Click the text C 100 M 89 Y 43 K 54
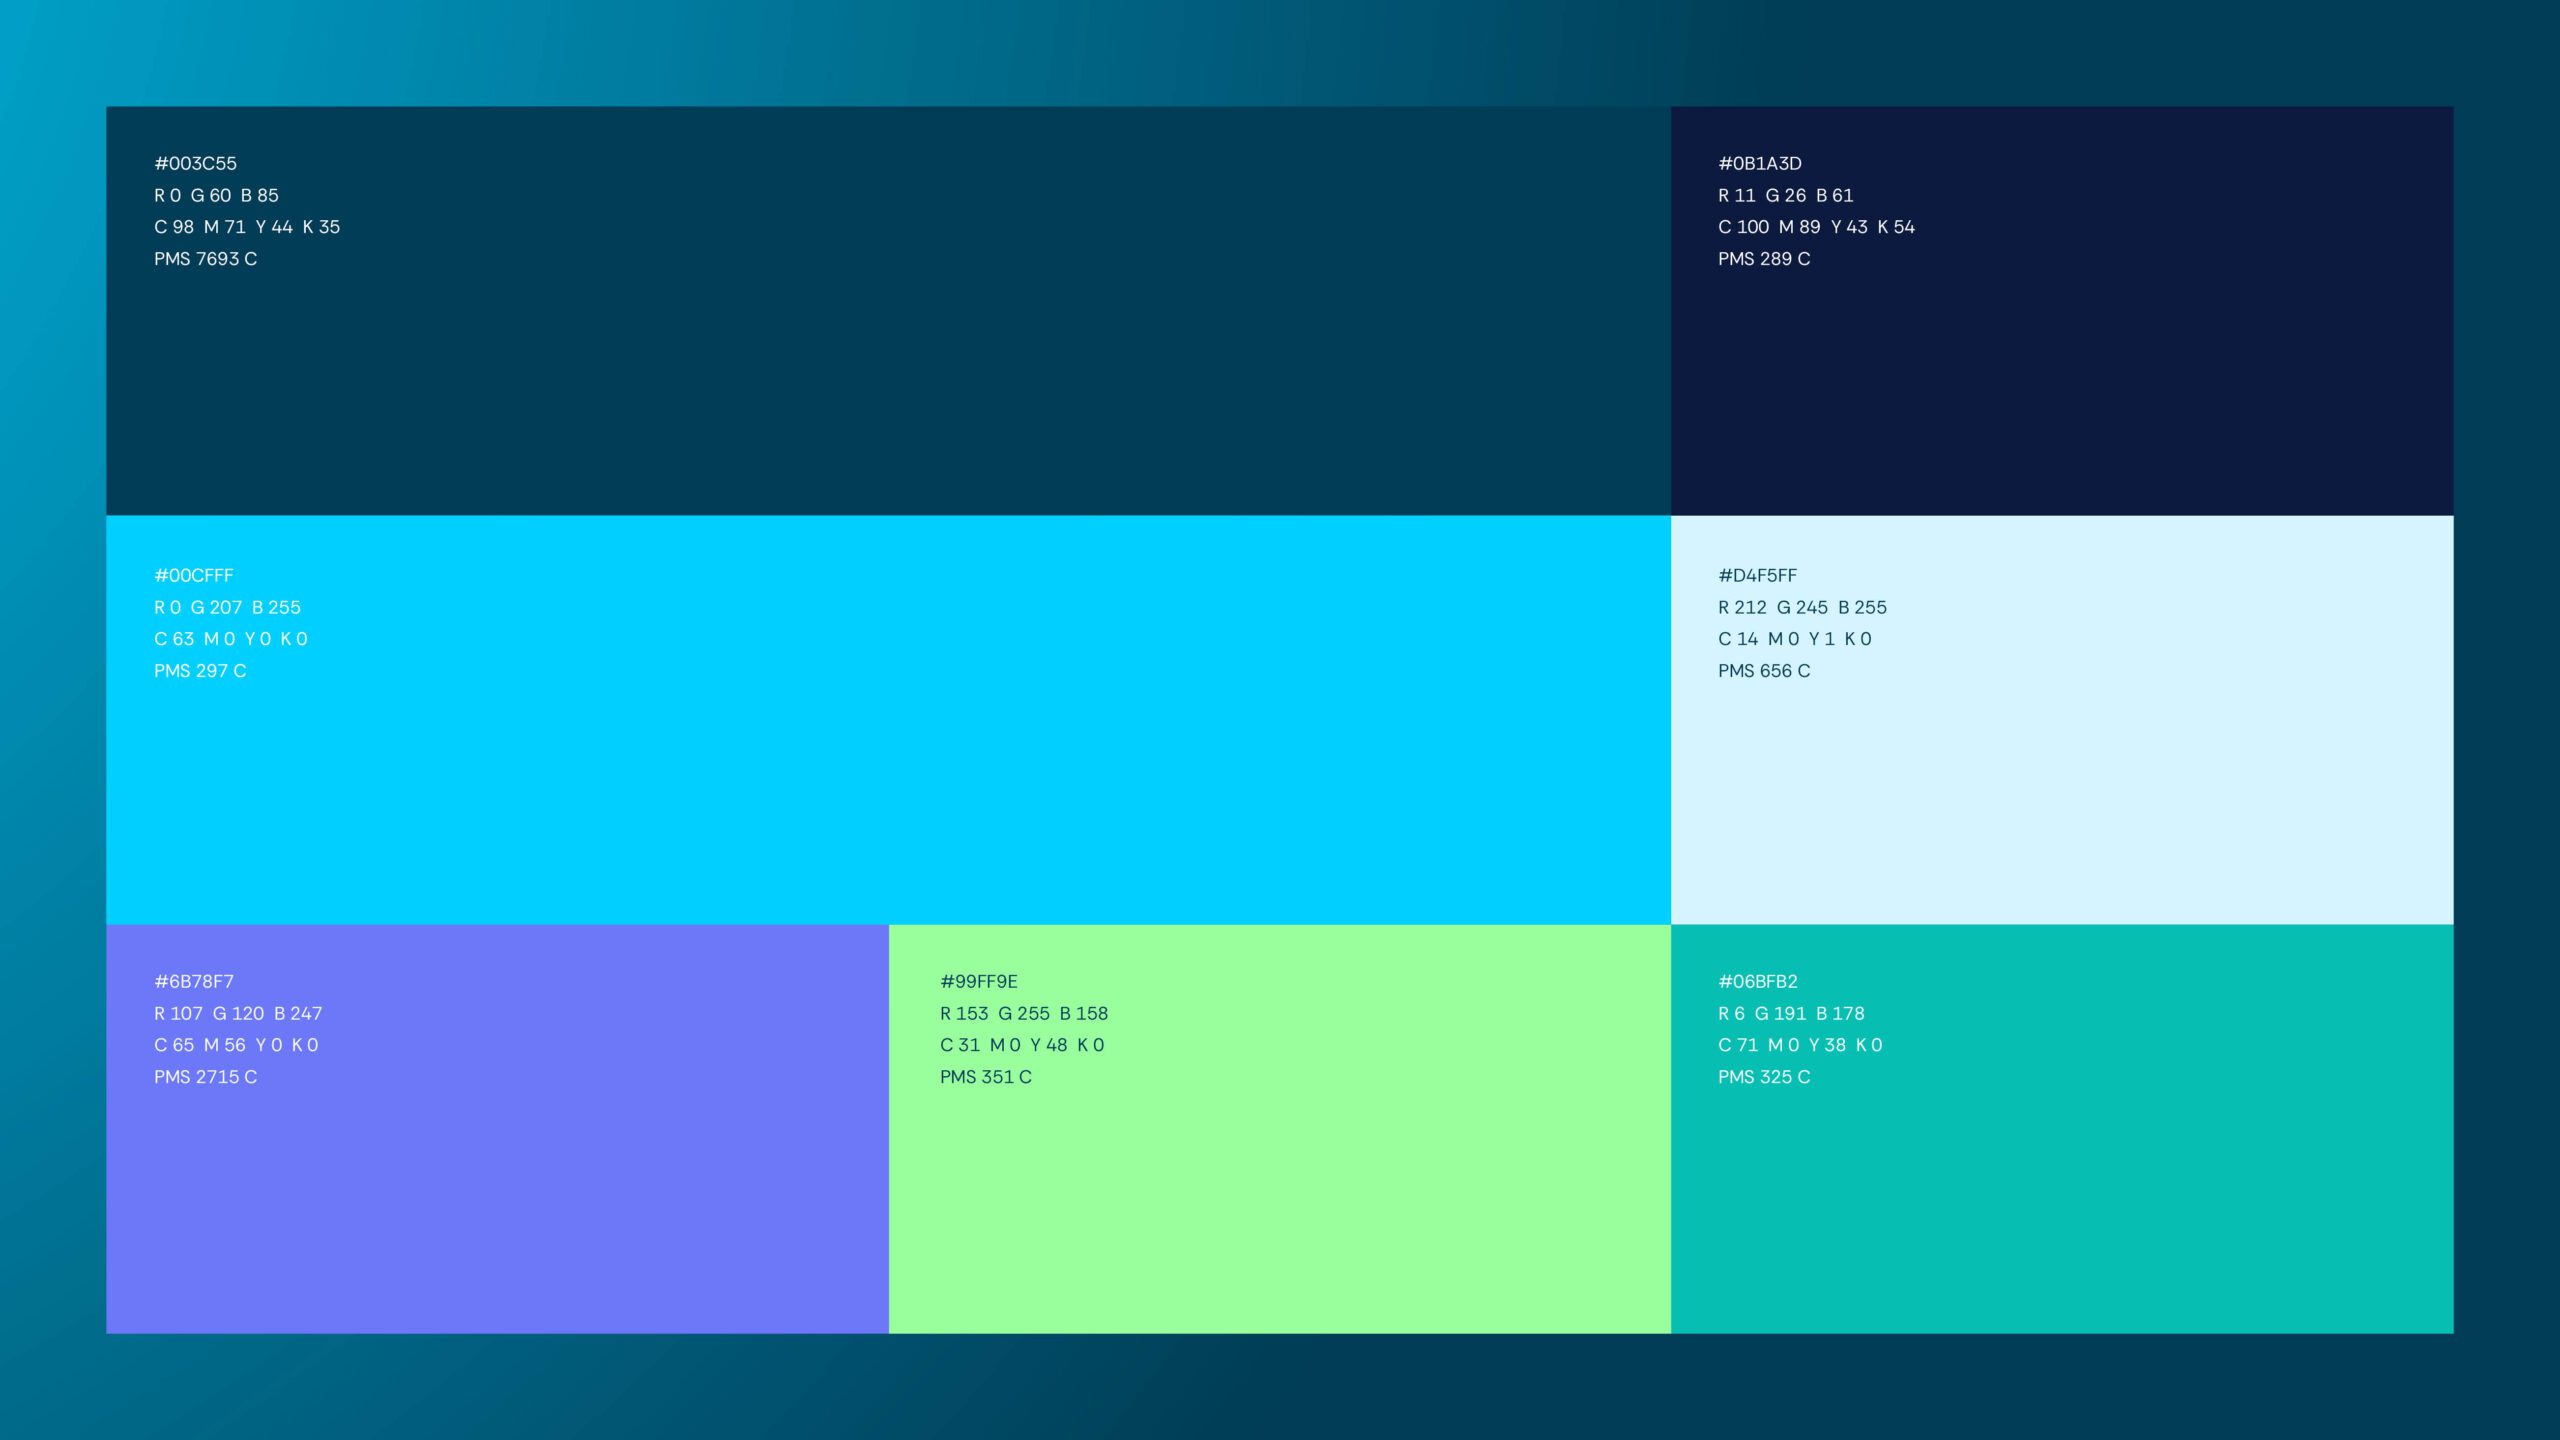This screenshot has width=2560, height=1440. click(x=1817, y=227)
